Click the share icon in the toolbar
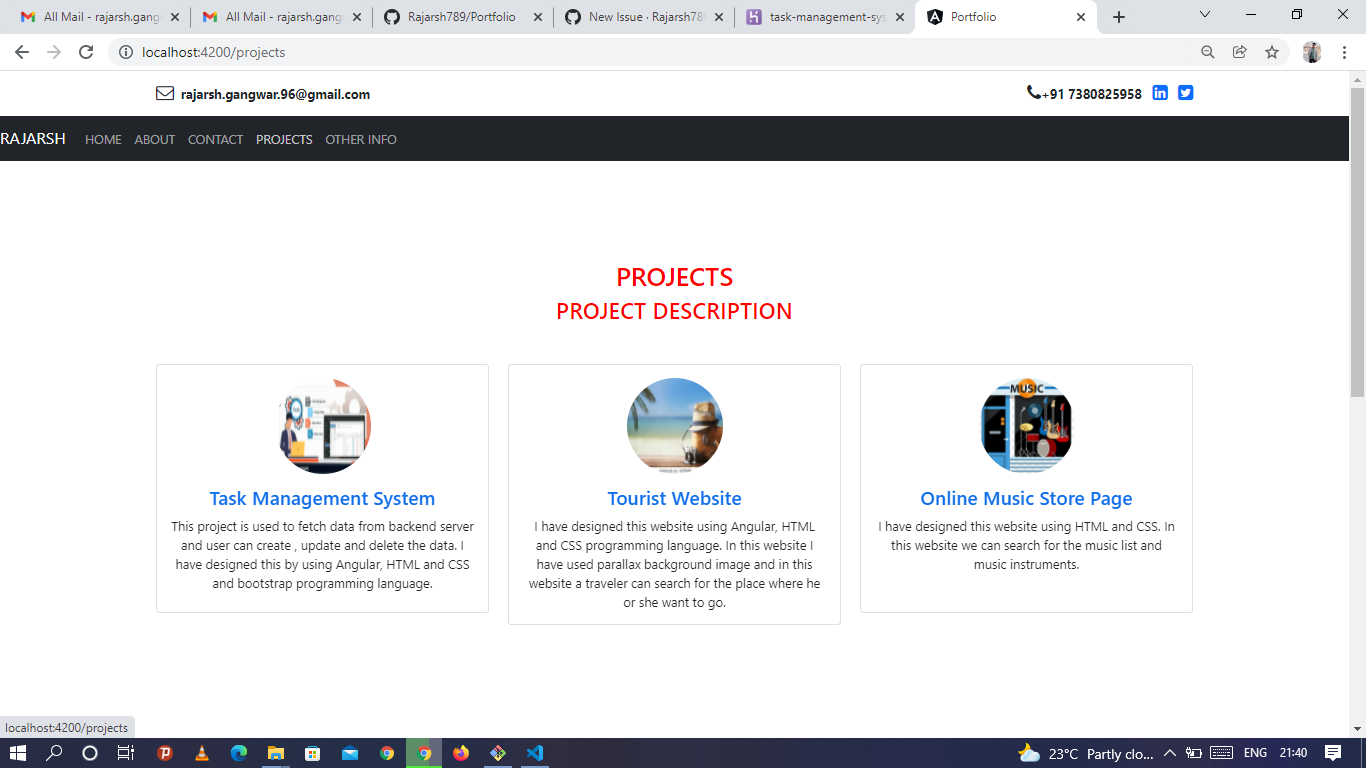1366x768 pixels. click(x=1239, y=52)
